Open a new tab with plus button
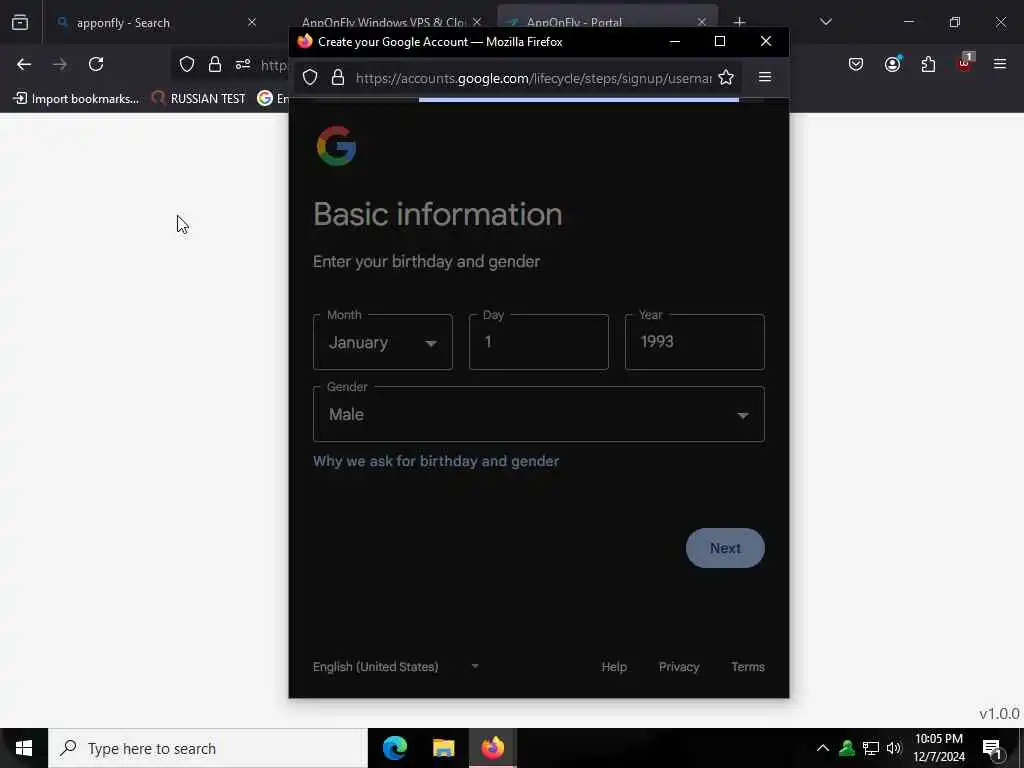This screenshot has height=768, width=1024. click(x=739, y=22)
